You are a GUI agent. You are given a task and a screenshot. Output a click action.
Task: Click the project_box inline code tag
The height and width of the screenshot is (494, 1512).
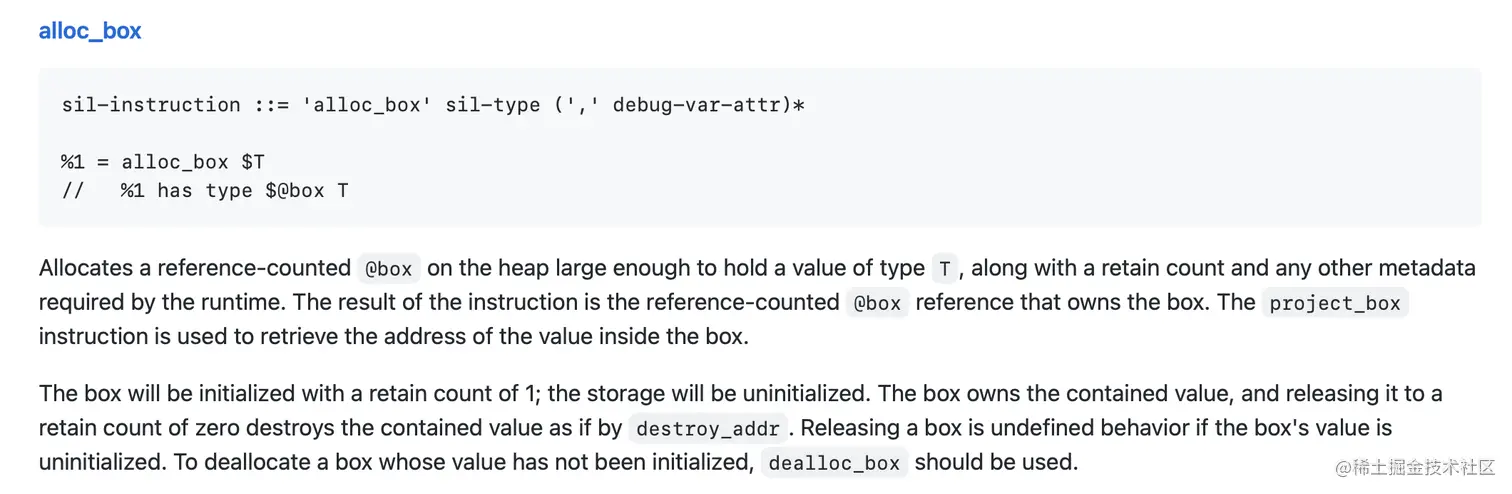1334,303
